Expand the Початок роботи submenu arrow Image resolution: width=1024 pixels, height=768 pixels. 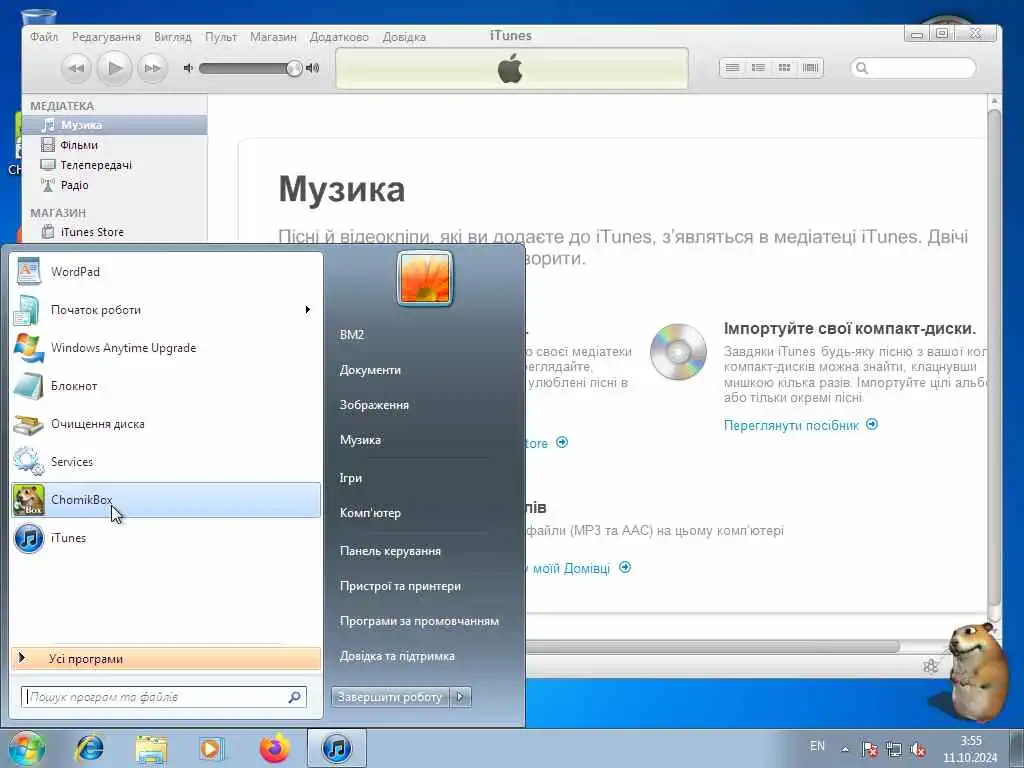(308, 310)
